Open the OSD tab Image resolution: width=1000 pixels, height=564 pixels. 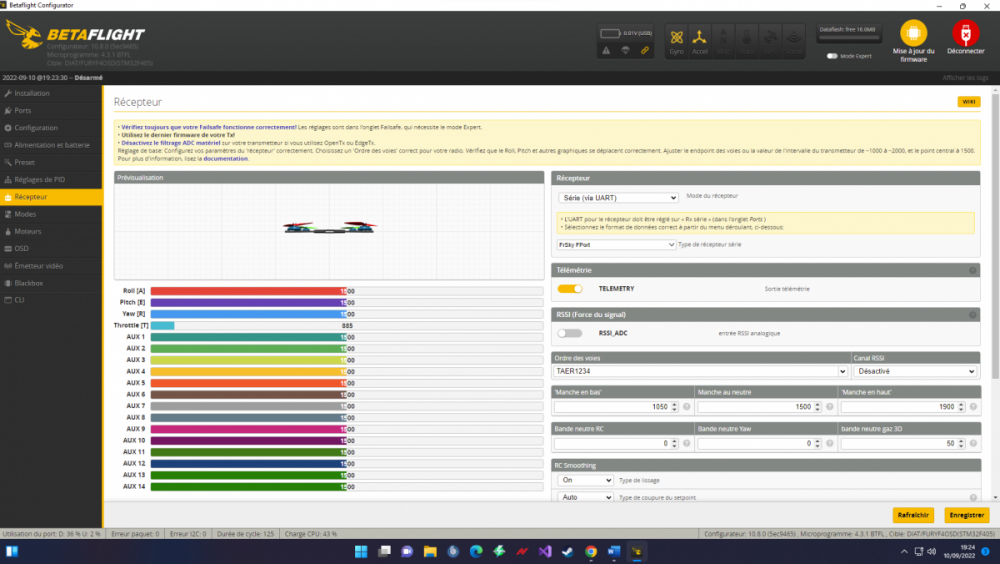(51, 248)
